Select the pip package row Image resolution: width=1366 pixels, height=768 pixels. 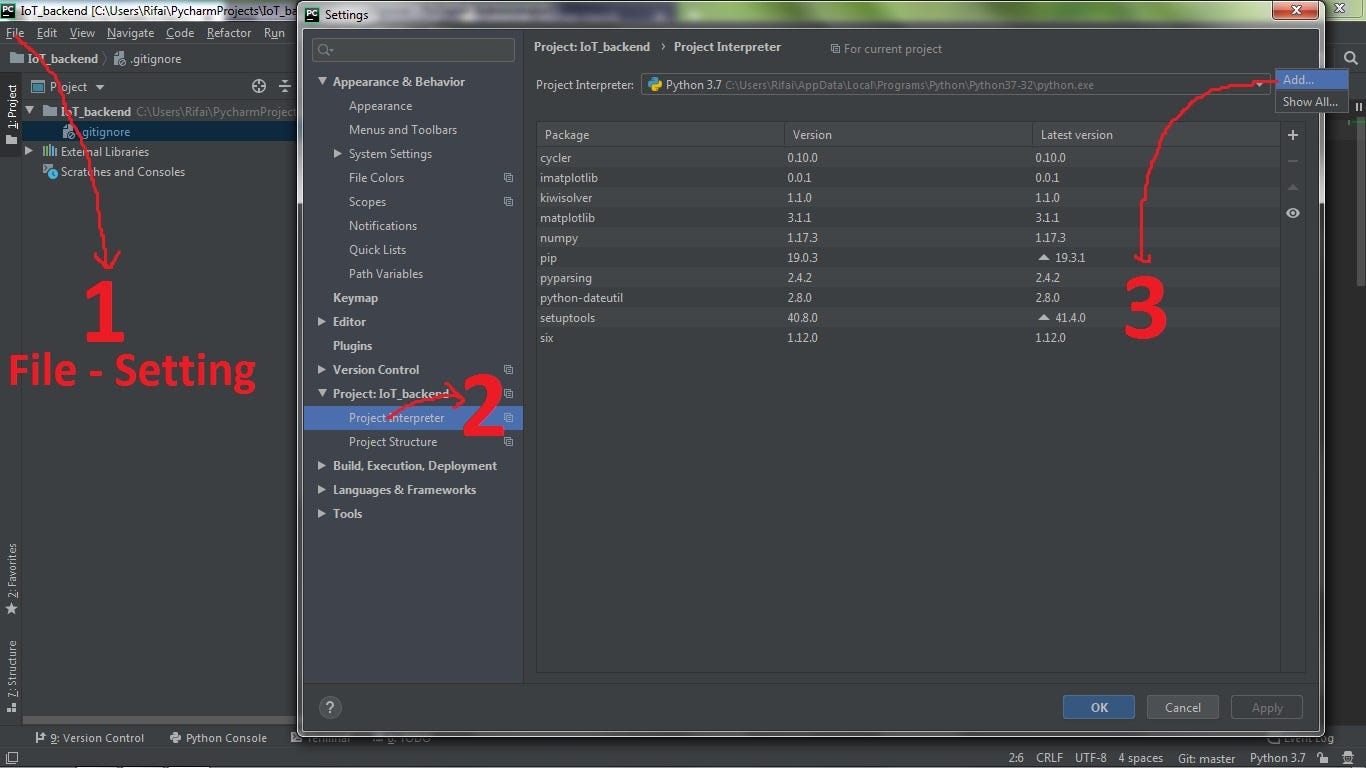[908, 258]
